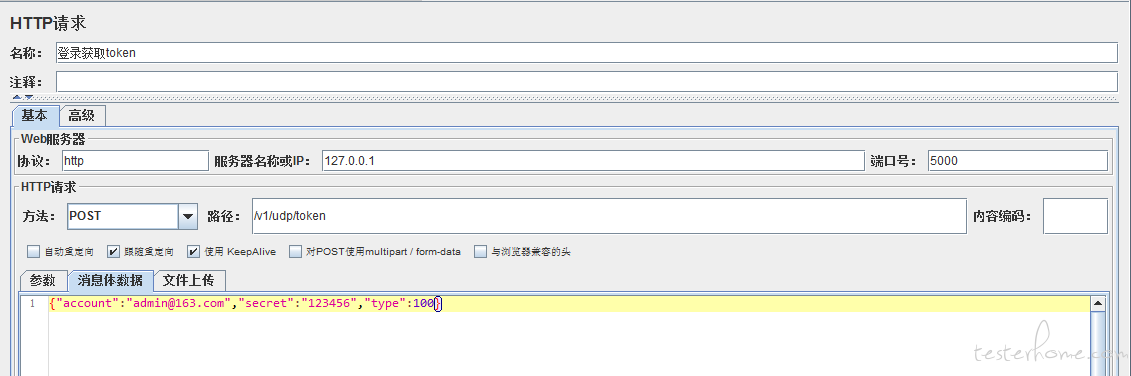Screen dimensions: 1131x376
Task: Enable multipart / form-data for POST checkbox
Action: [295, 252]
